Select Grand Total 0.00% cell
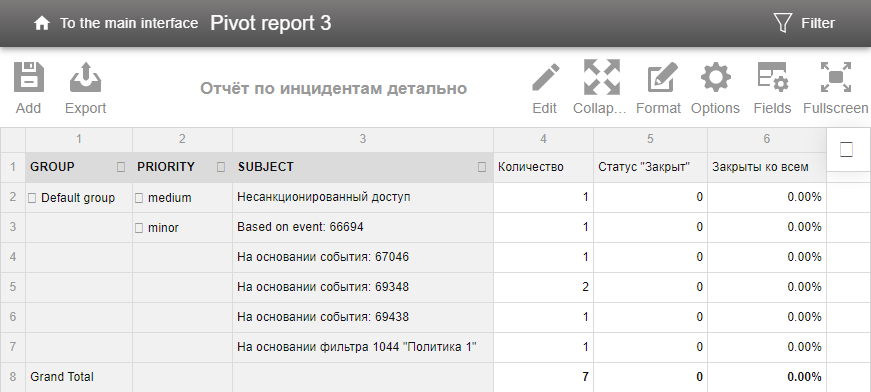The image size is (871, 392). tap(767, 377)
